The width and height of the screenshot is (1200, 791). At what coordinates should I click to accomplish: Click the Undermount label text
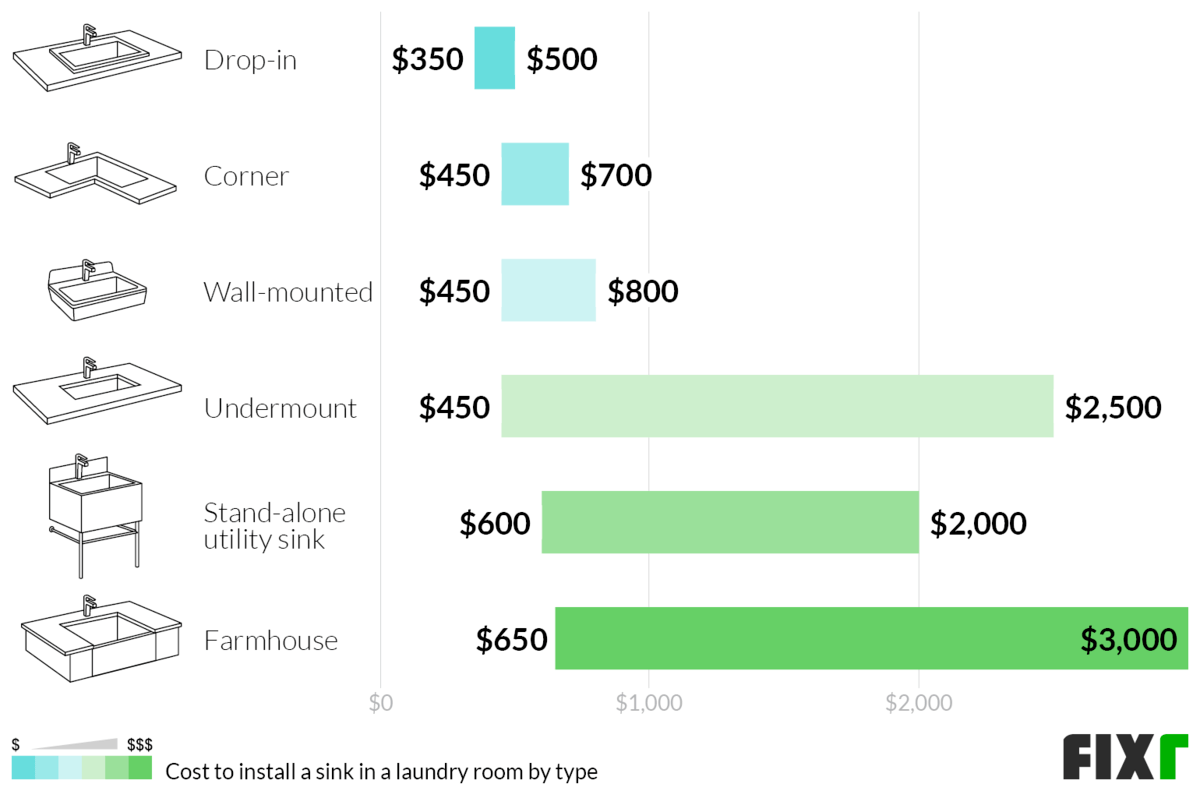point(280,408)
